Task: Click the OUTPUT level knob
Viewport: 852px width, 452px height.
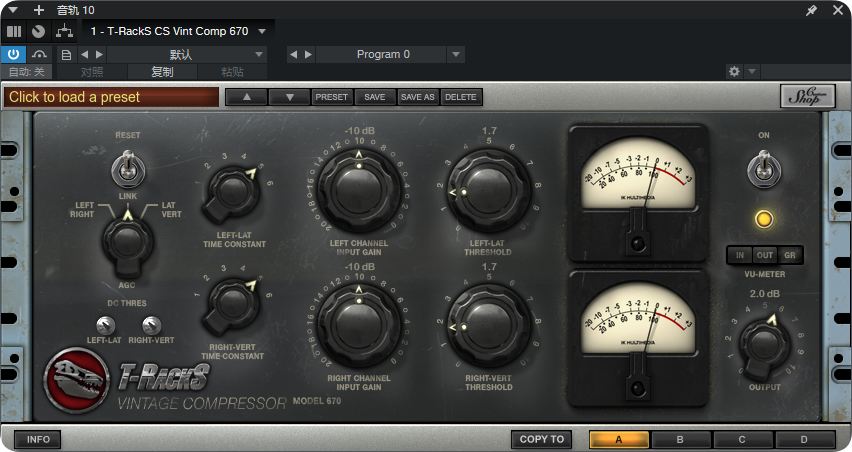Action: pos(765,346)
